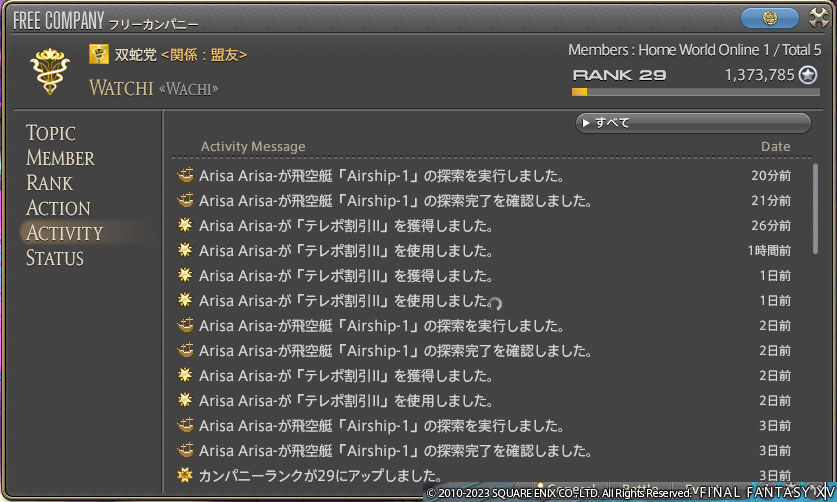Close the Free Company window
The height and width of the screenshot is (502, 837).
819,18
